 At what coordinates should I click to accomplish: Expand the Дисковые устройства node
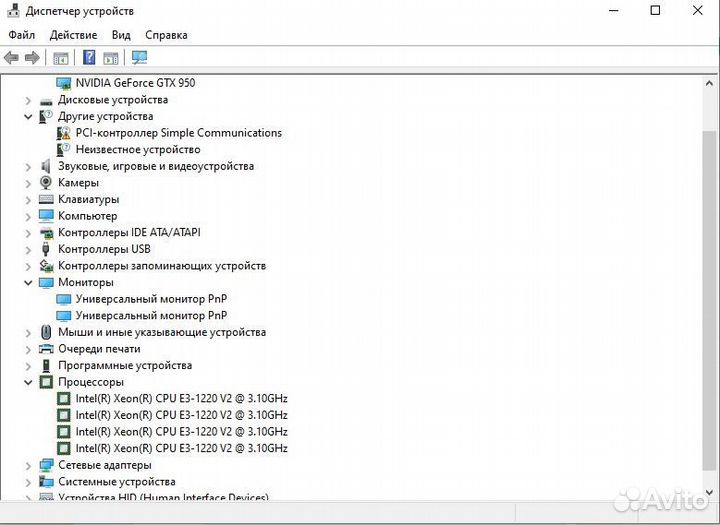pyautogui.click(x=28, y=101)
